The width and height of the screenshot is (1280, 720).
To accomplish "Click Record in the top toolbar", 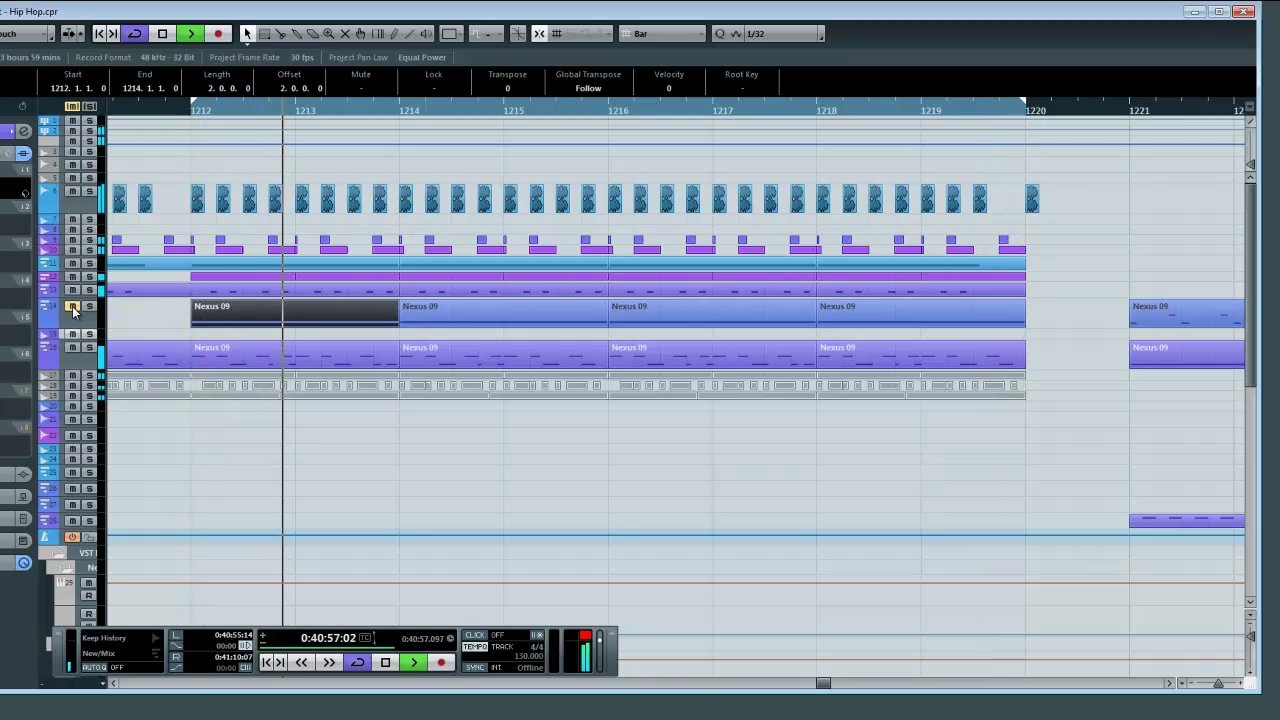I will pos(218,34).
